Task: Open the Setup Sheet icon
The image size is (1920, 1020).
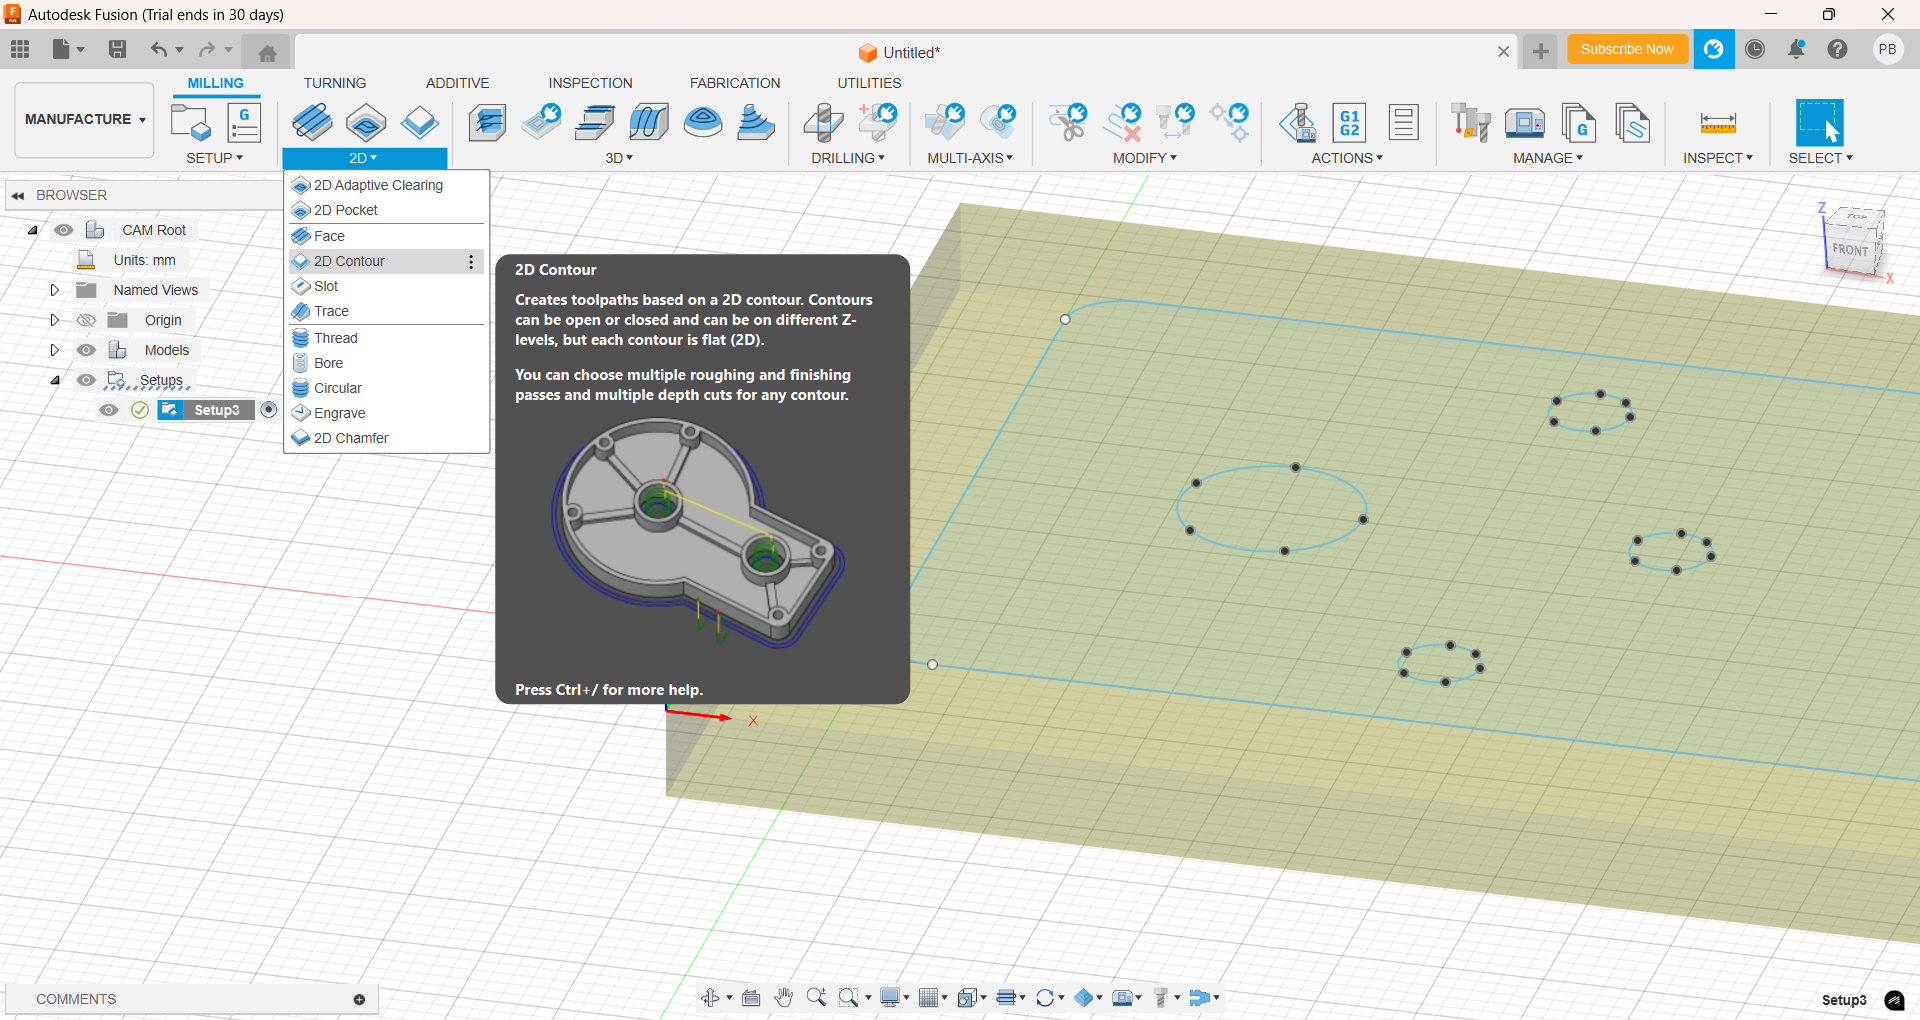Action: tap(1403, 123)
